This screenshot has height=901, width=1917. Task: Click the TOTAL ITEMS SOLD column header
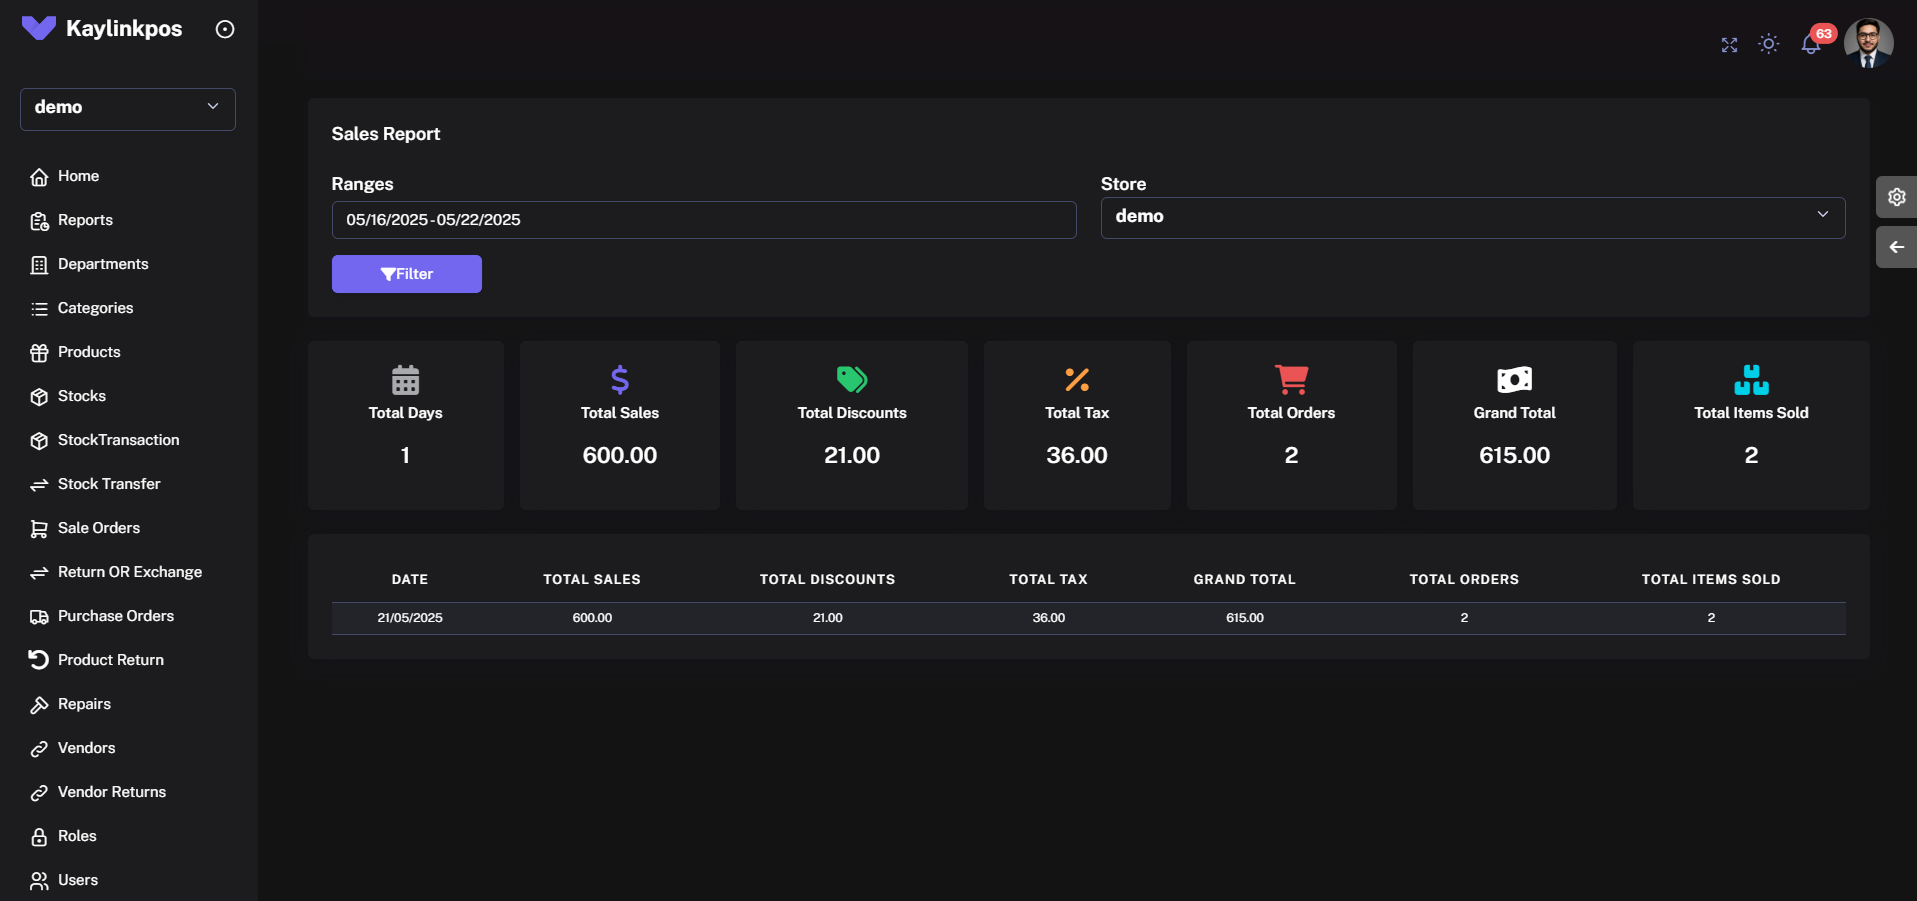pyautogui.click(x=1711, y=579)
